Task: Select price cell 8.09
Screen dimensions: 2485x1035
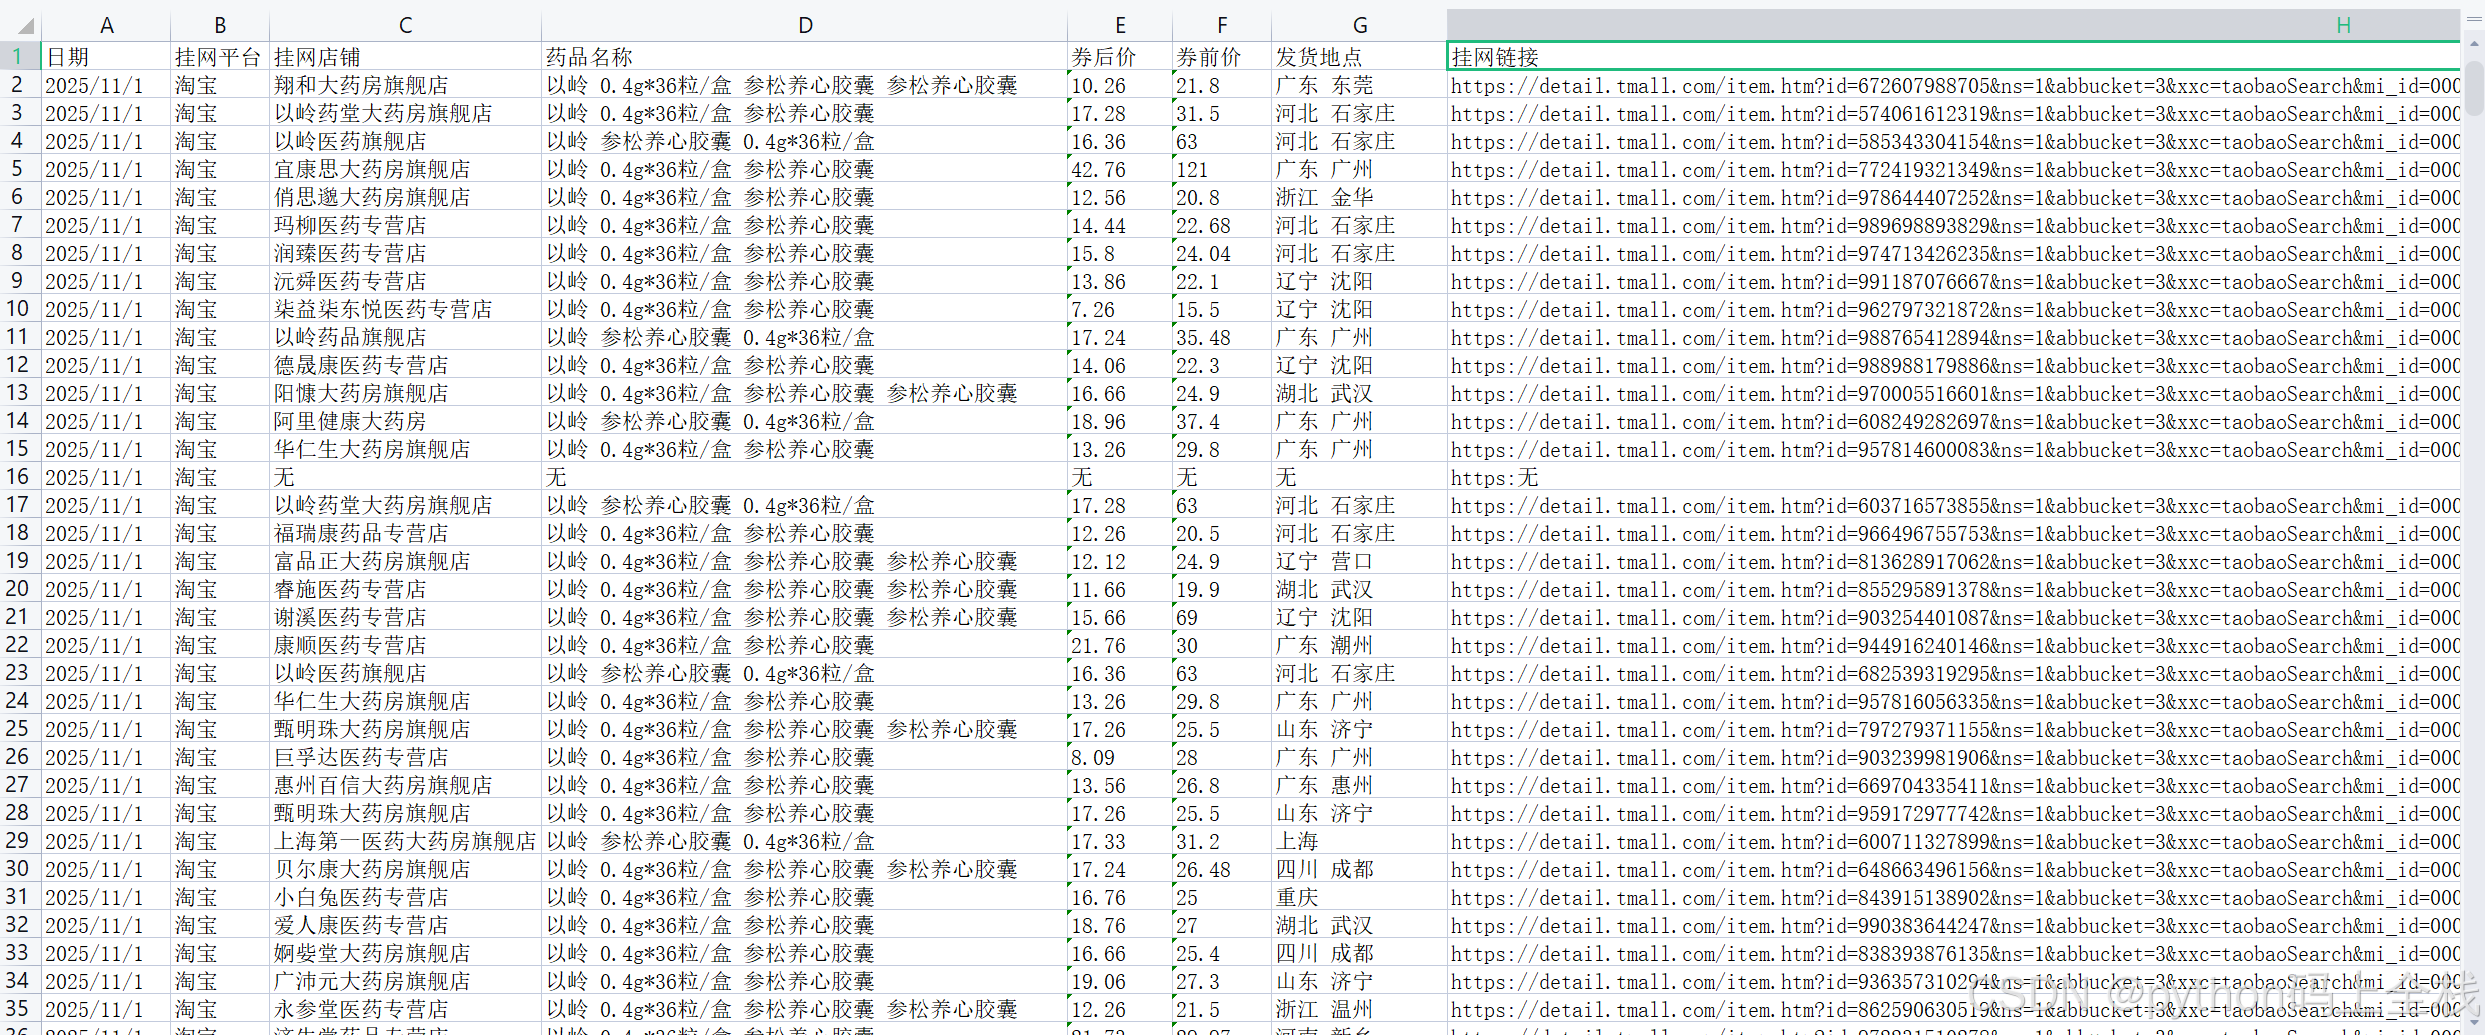Action: (1120, 757)
